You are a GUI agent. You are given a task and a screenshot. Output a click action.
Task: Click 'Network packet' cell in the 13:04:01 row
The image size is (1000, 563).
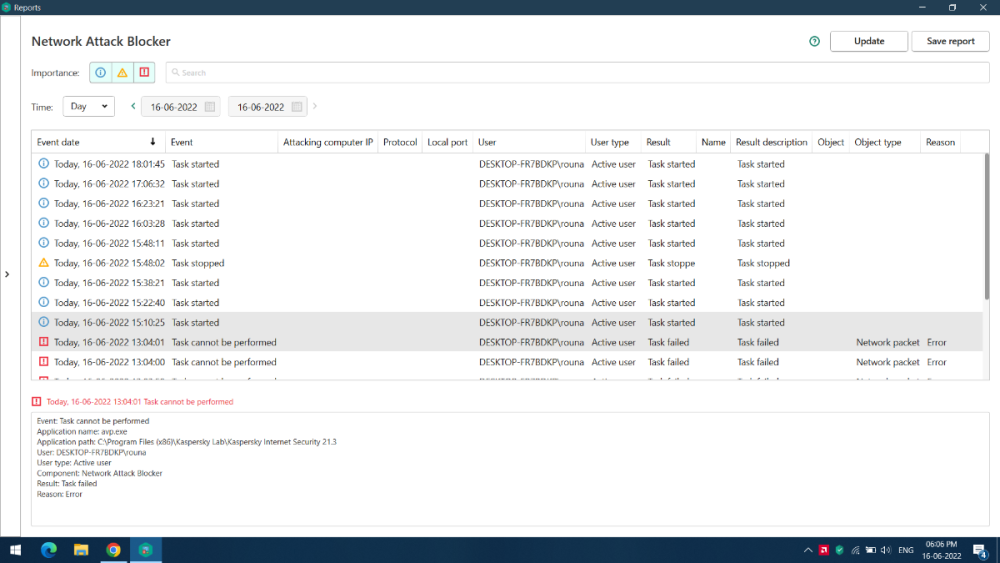(887, 342)
